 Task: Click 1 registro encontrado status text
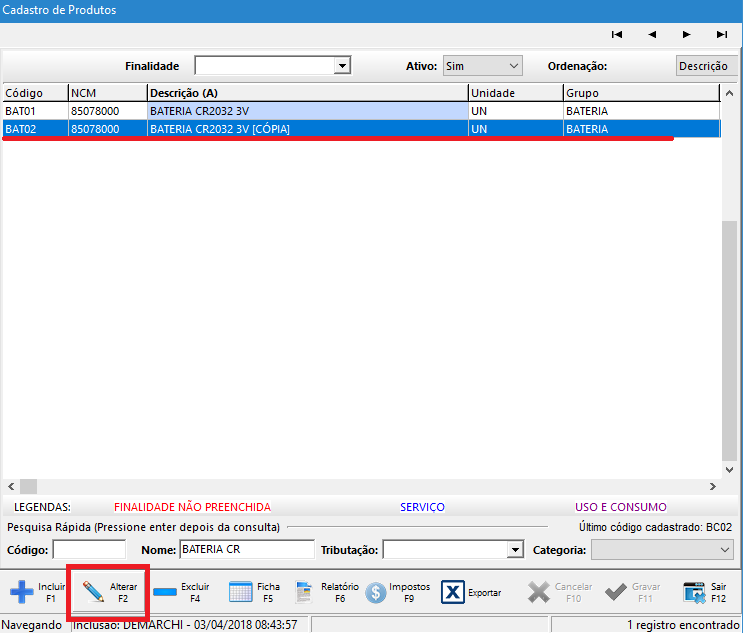pos(683,625)
